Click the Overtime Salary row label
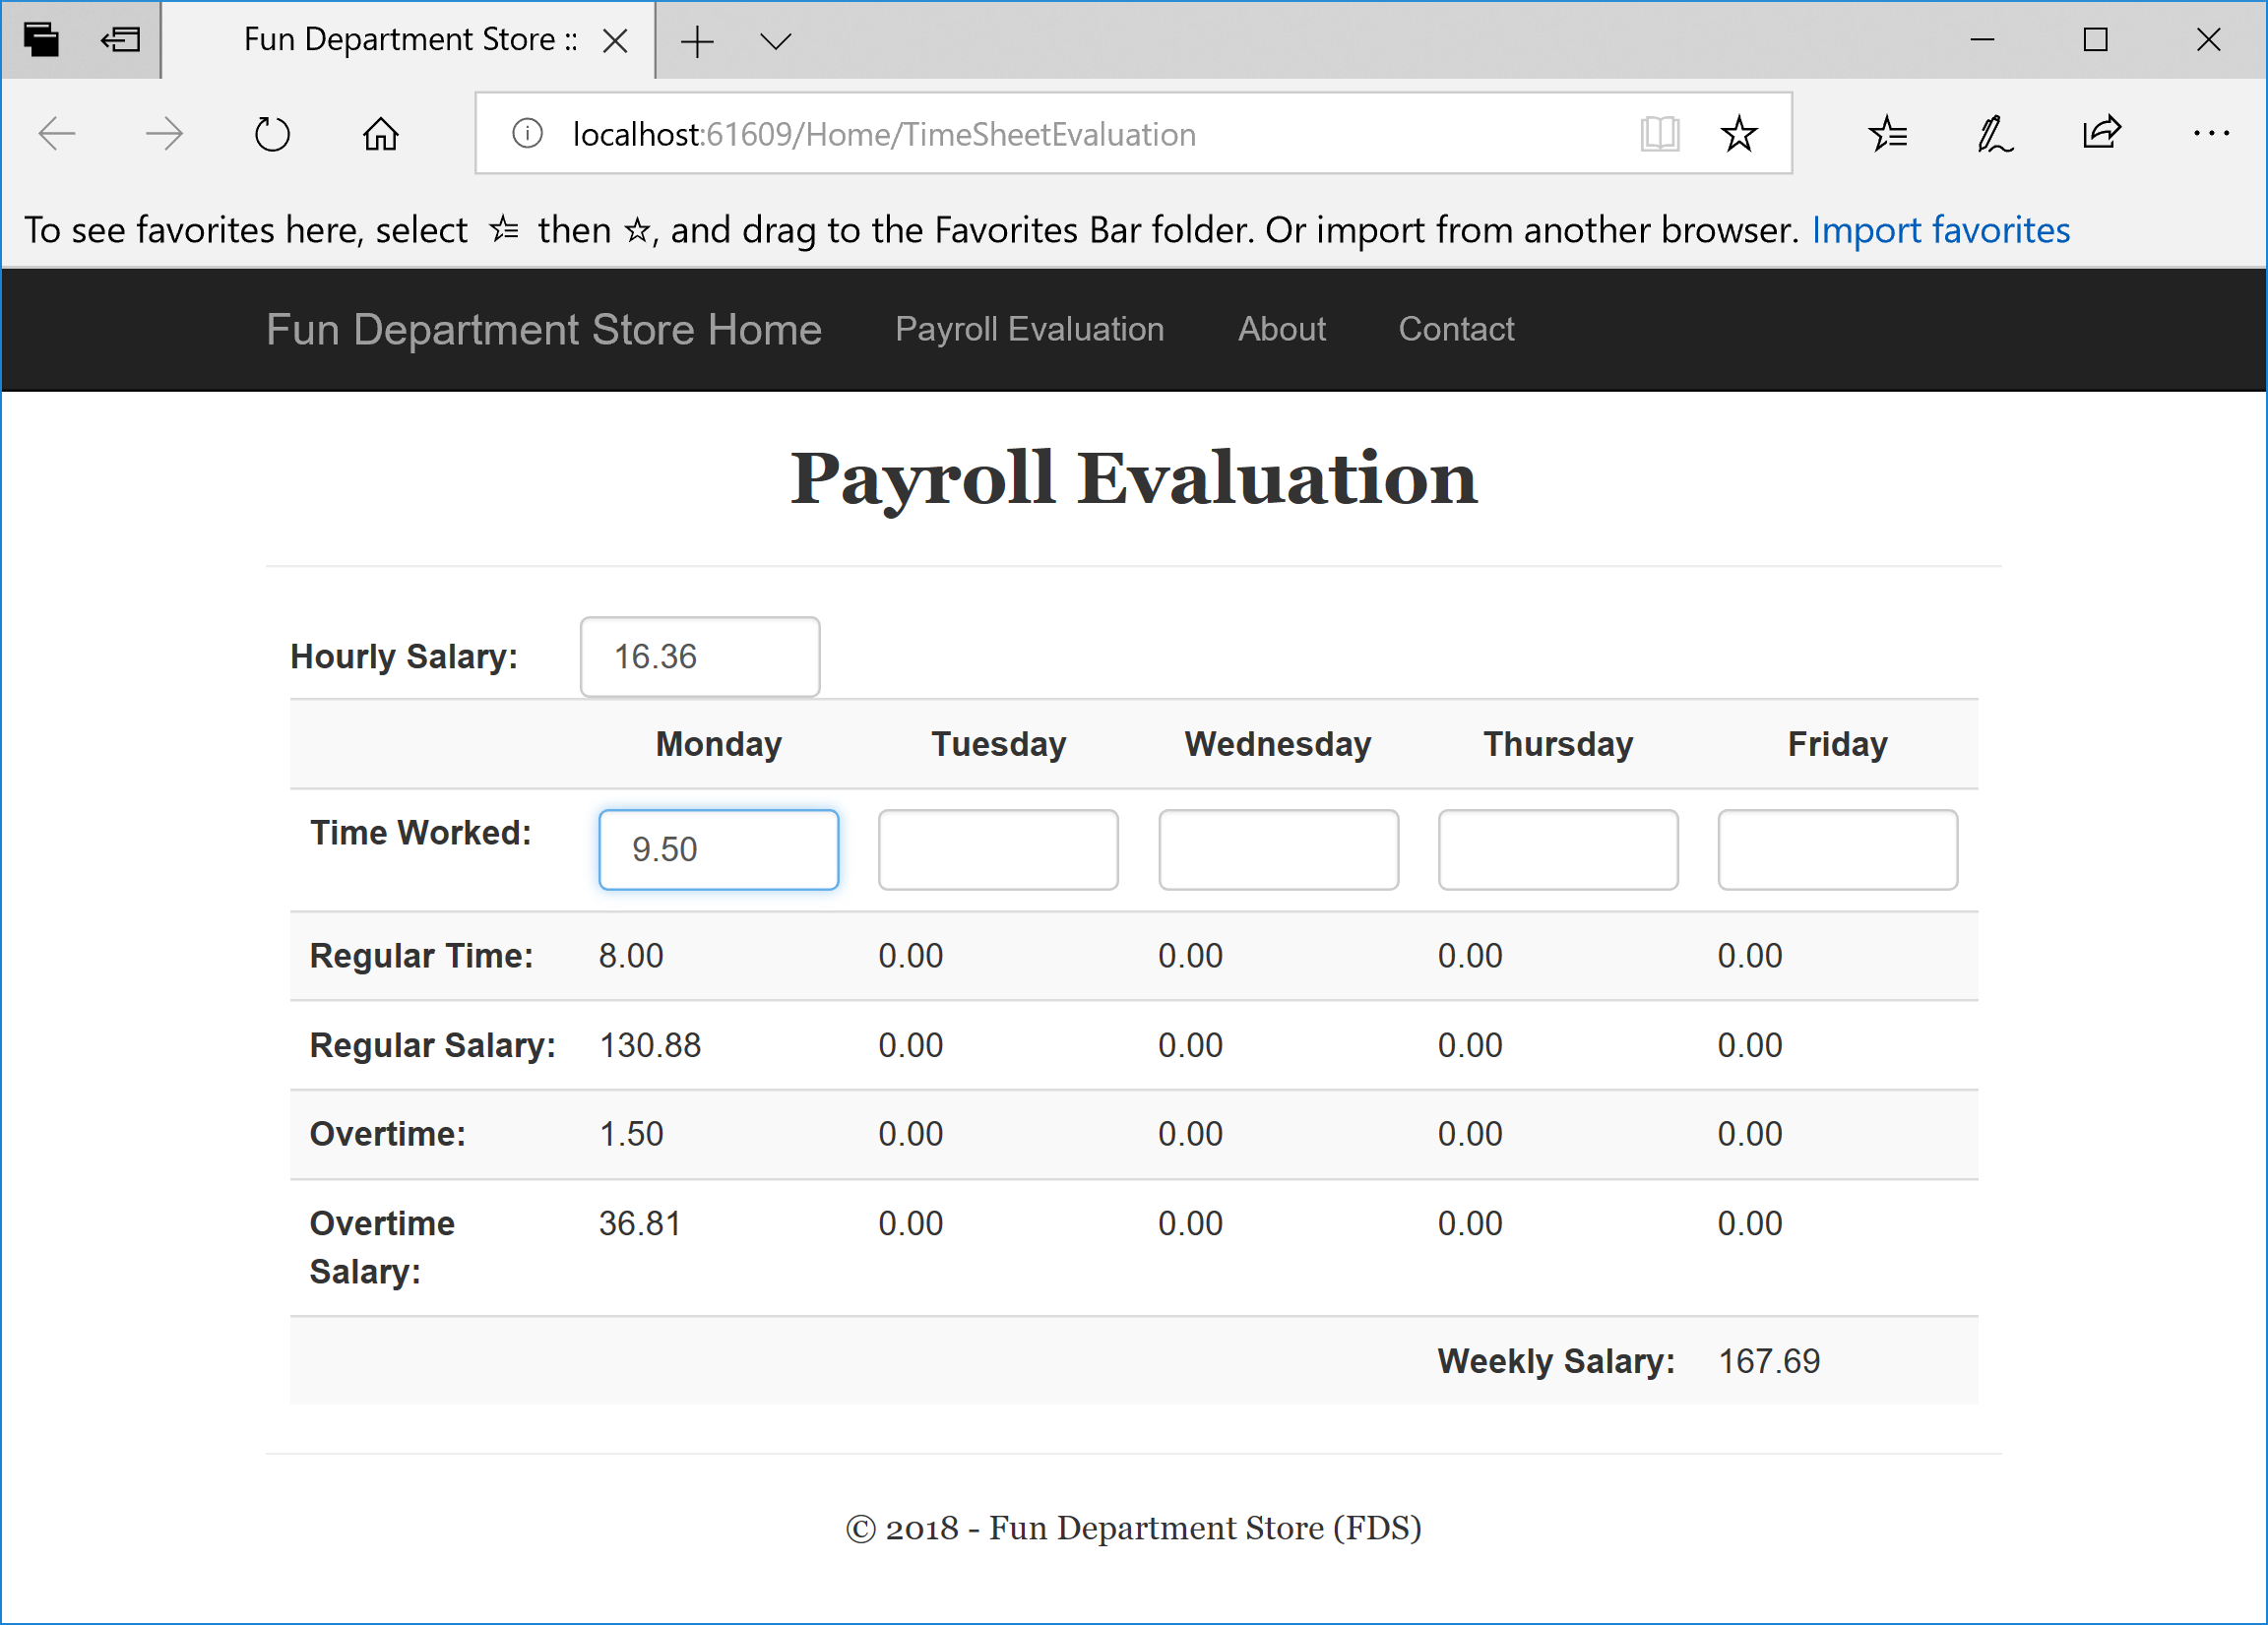 pyautogui.click(x=382, y=1248)
